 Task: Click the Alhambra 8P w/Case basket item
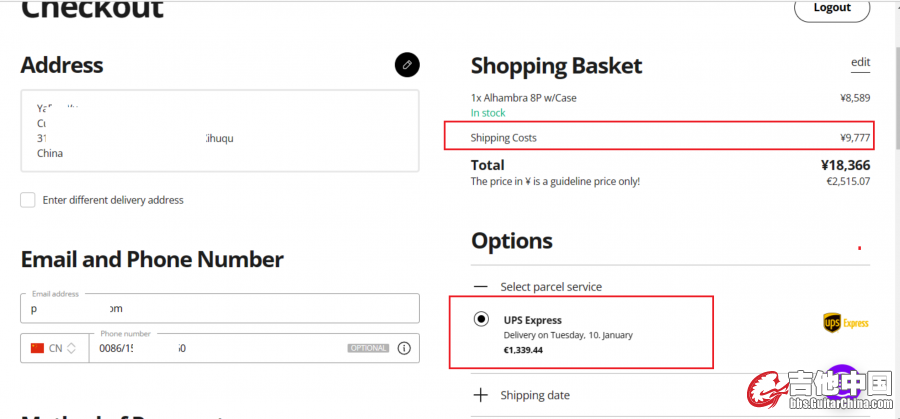click(524, 98)
